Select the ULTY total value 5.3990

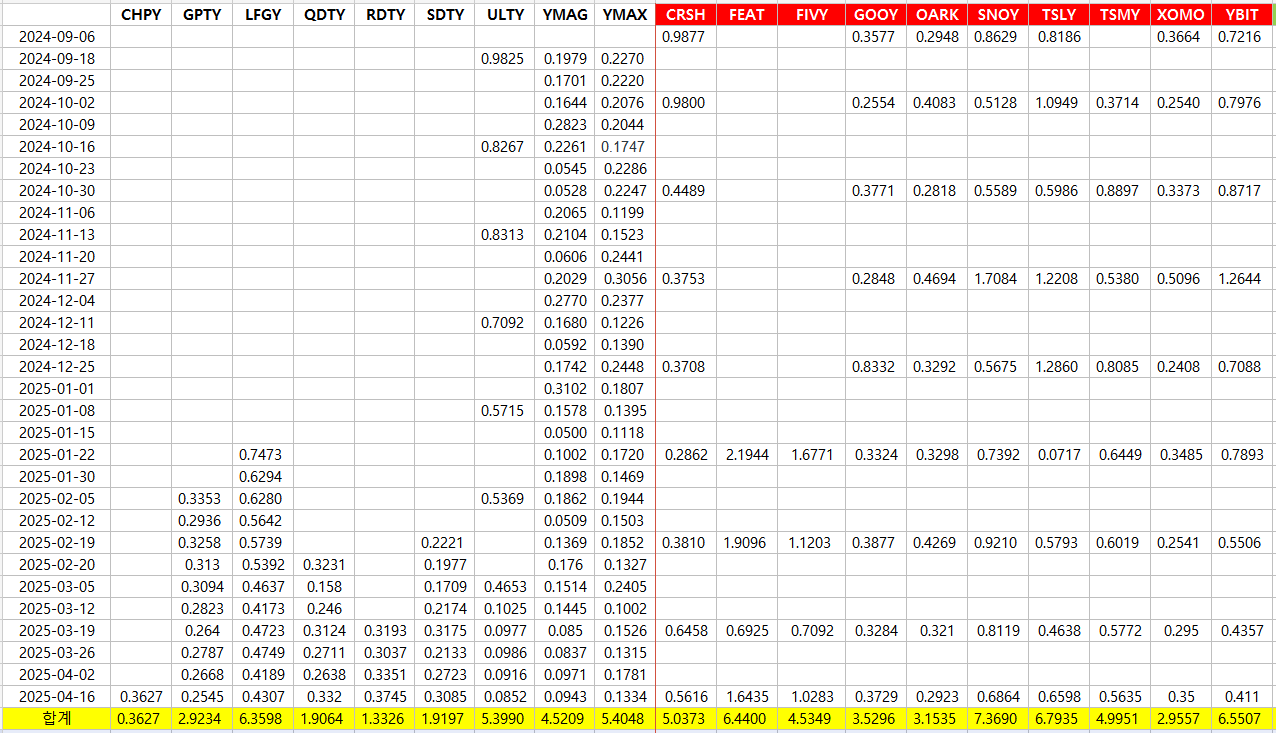(505, 718)
